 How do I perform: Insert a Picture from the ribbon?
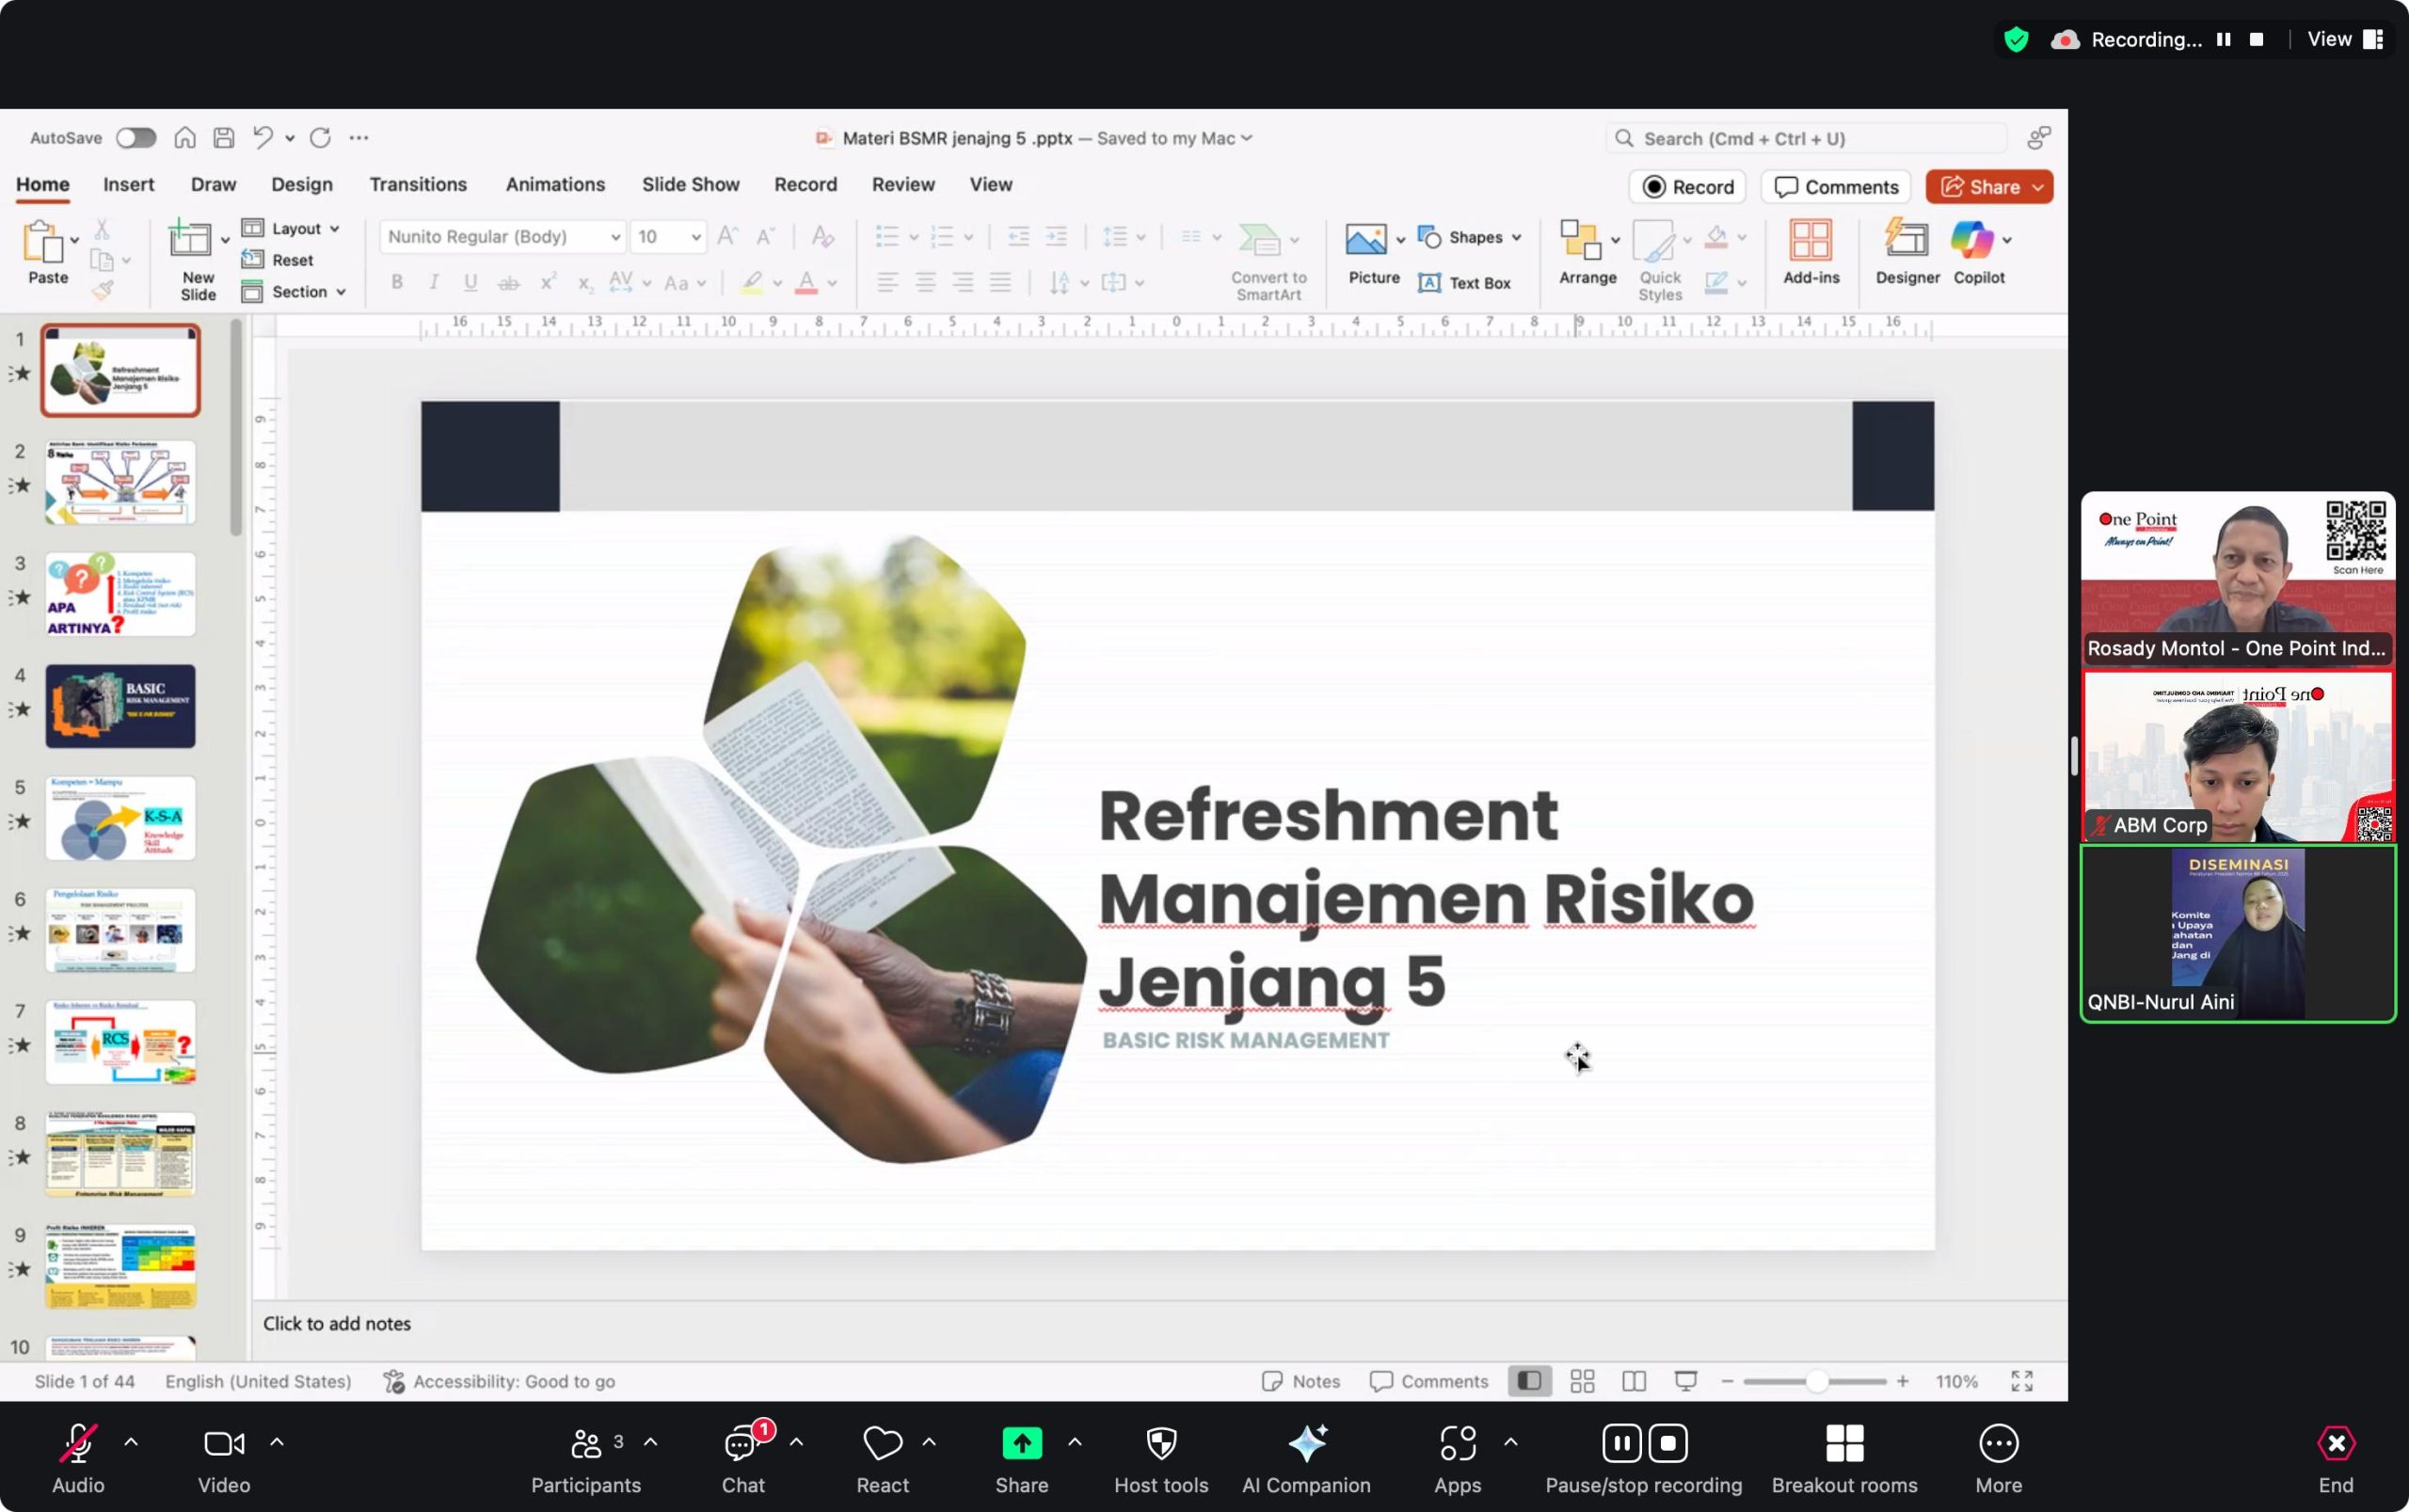1366,240
